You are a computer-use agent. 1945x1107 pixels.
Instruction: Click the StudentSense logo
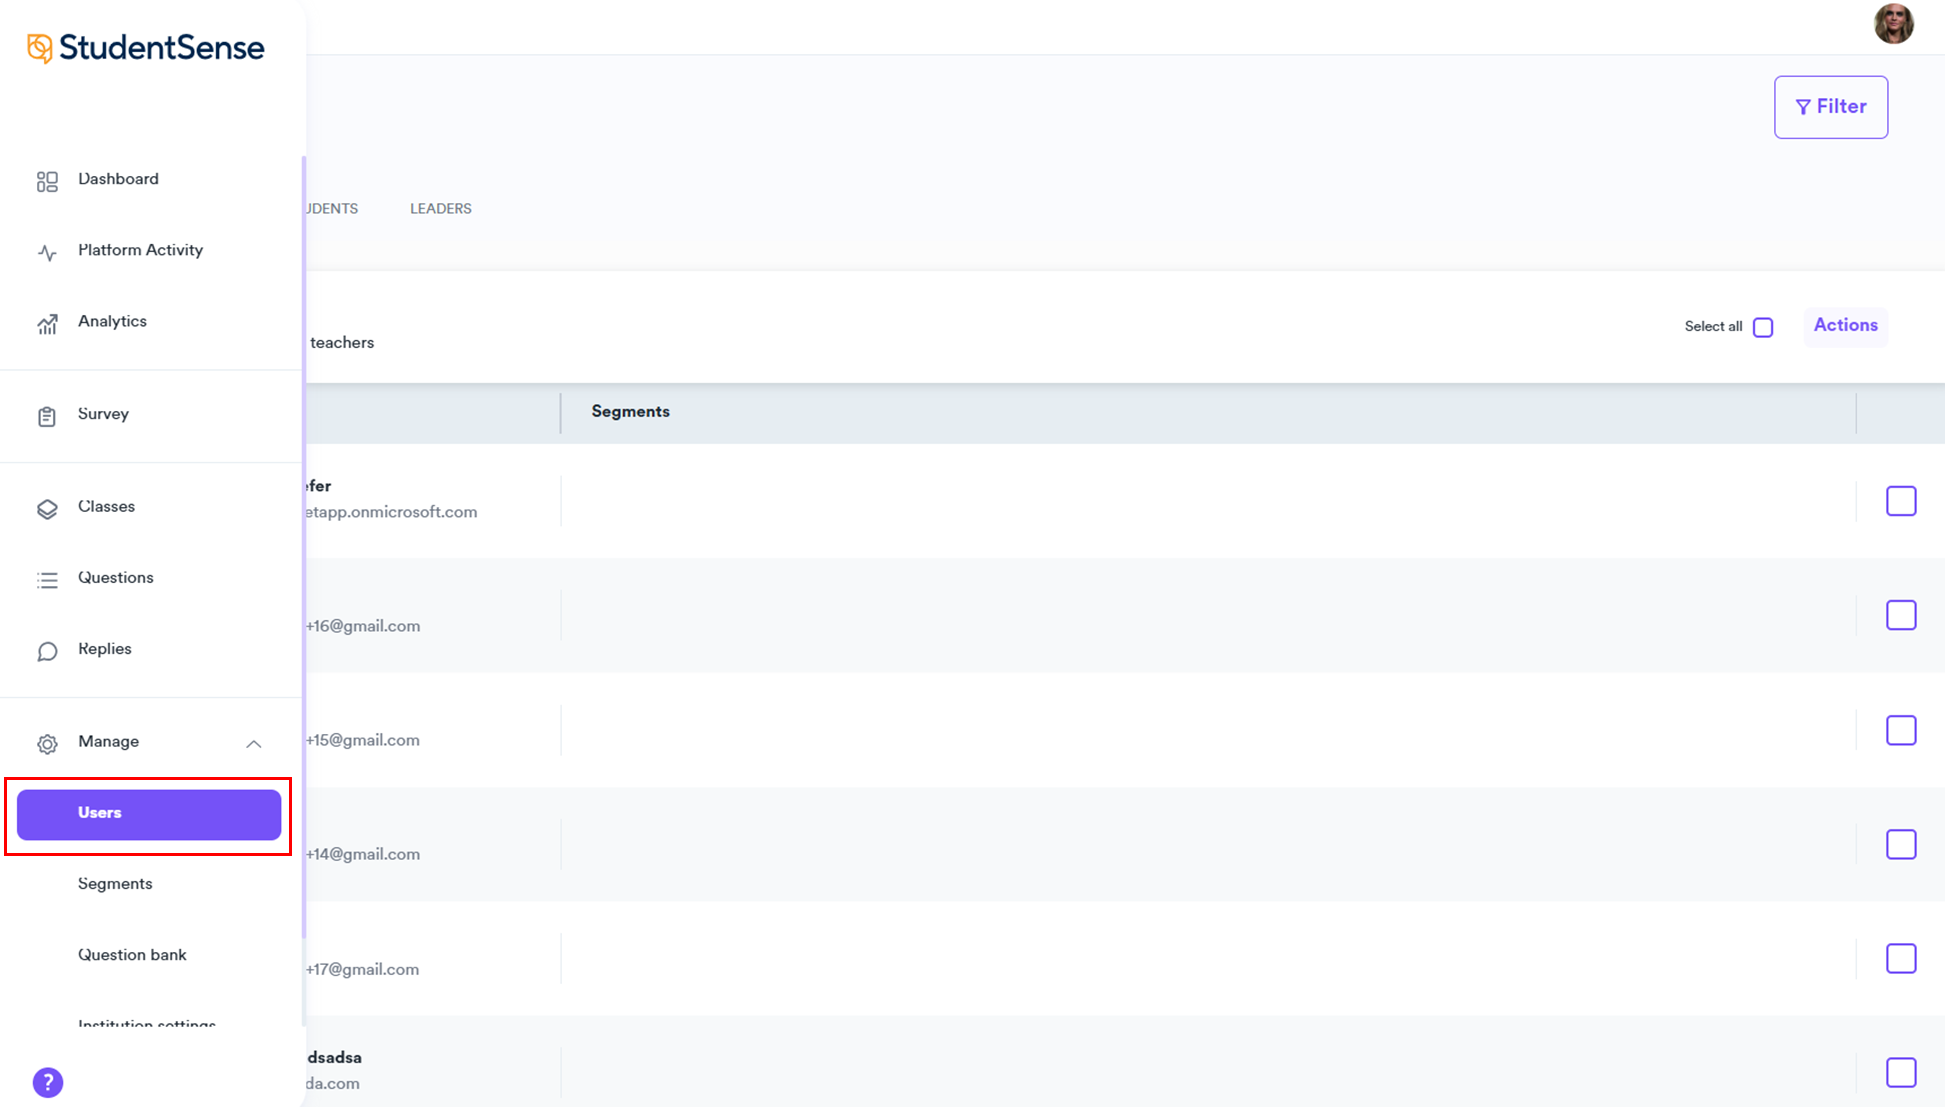(146, 47)
